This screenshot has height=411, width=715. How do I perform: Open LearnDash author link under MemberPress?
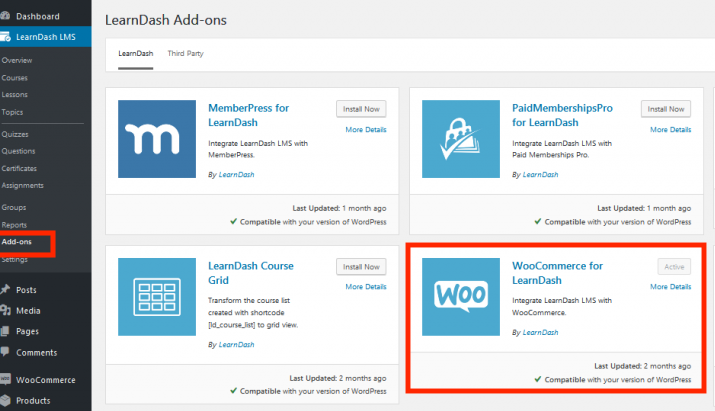pos(236,175)
